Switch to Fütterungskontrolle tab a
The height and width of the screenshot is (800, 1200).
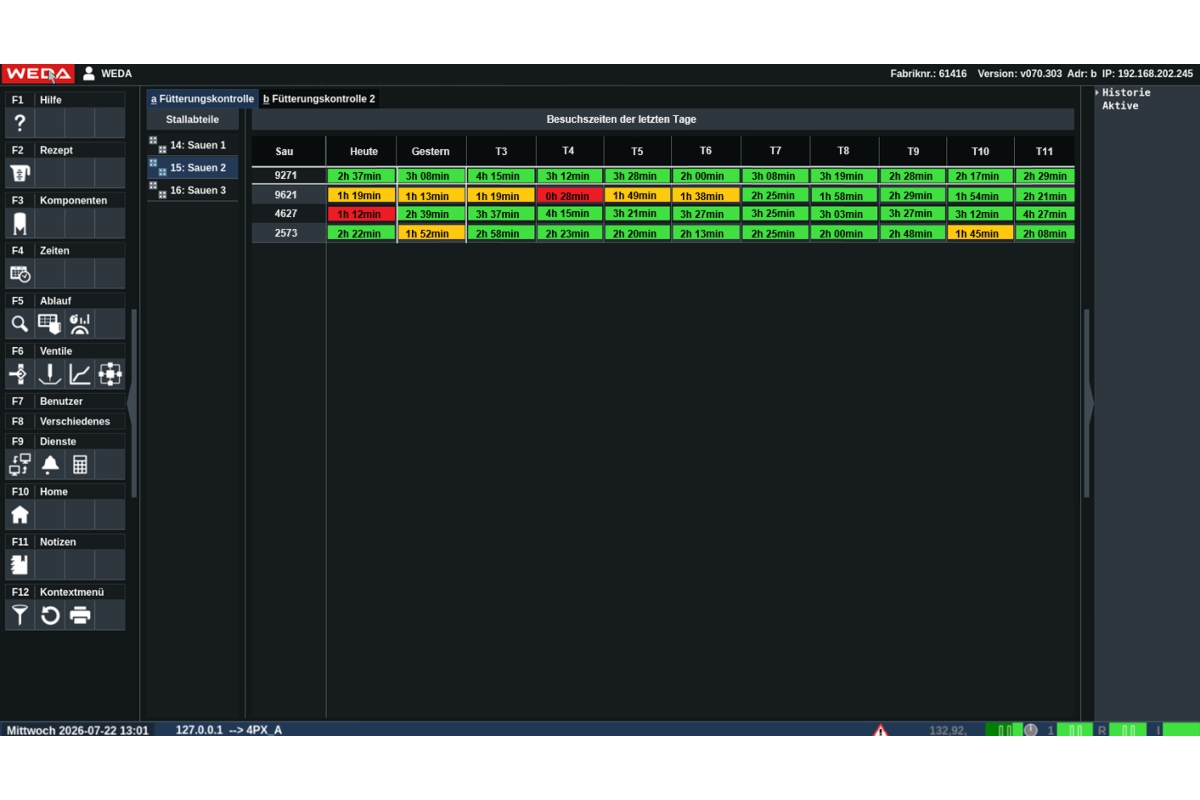[x=202, y=99]
